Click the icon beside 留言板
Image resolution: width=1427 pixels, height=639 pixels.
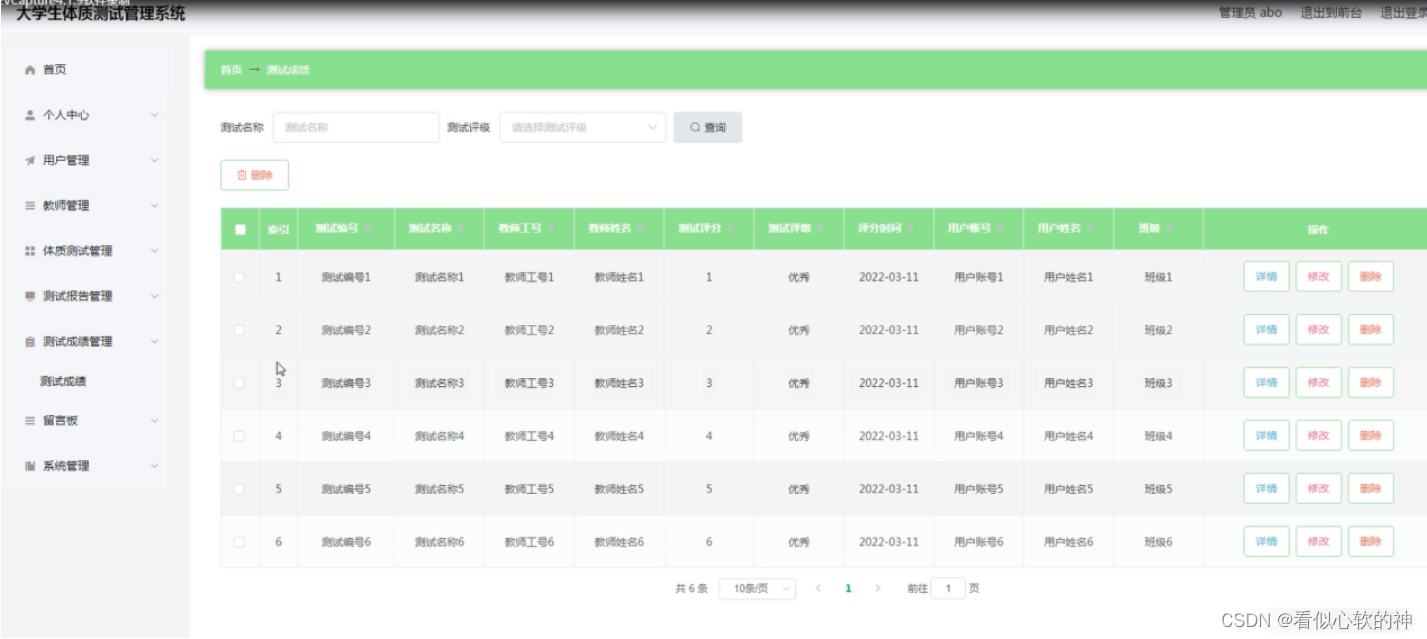[x=30, y=421]
